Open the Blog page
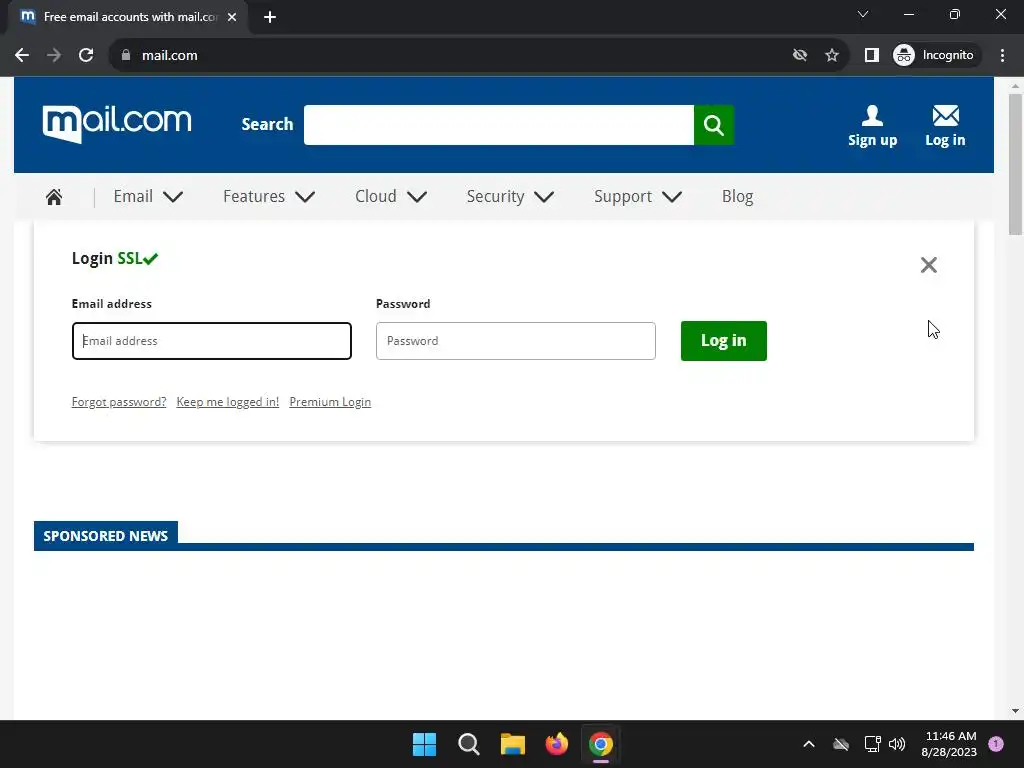This screenshot has height=768, width=1024. pos(737,197)
